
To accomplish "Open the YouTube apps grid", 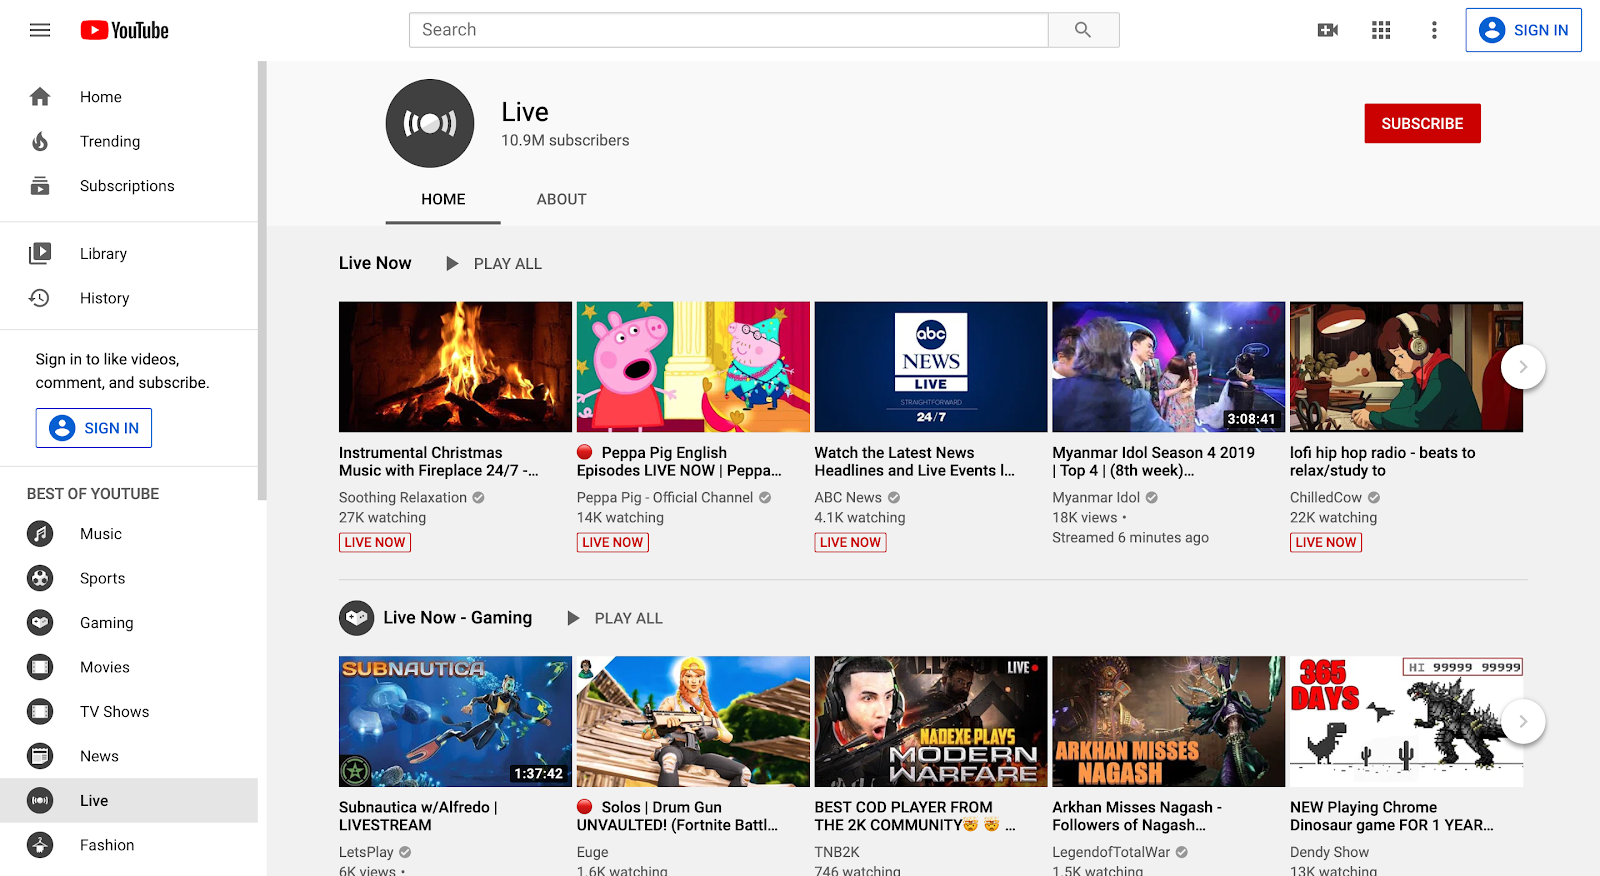I will click(1381, 30).
